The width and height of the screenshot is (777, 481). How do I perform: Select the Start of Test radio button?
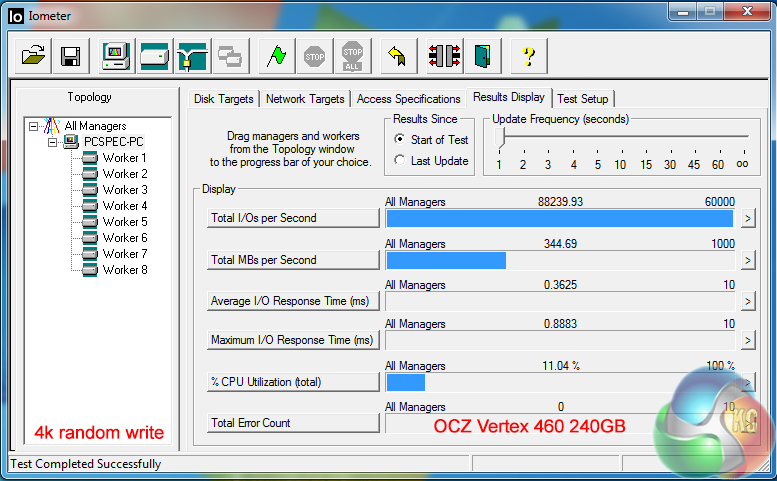tap(399, 139)
